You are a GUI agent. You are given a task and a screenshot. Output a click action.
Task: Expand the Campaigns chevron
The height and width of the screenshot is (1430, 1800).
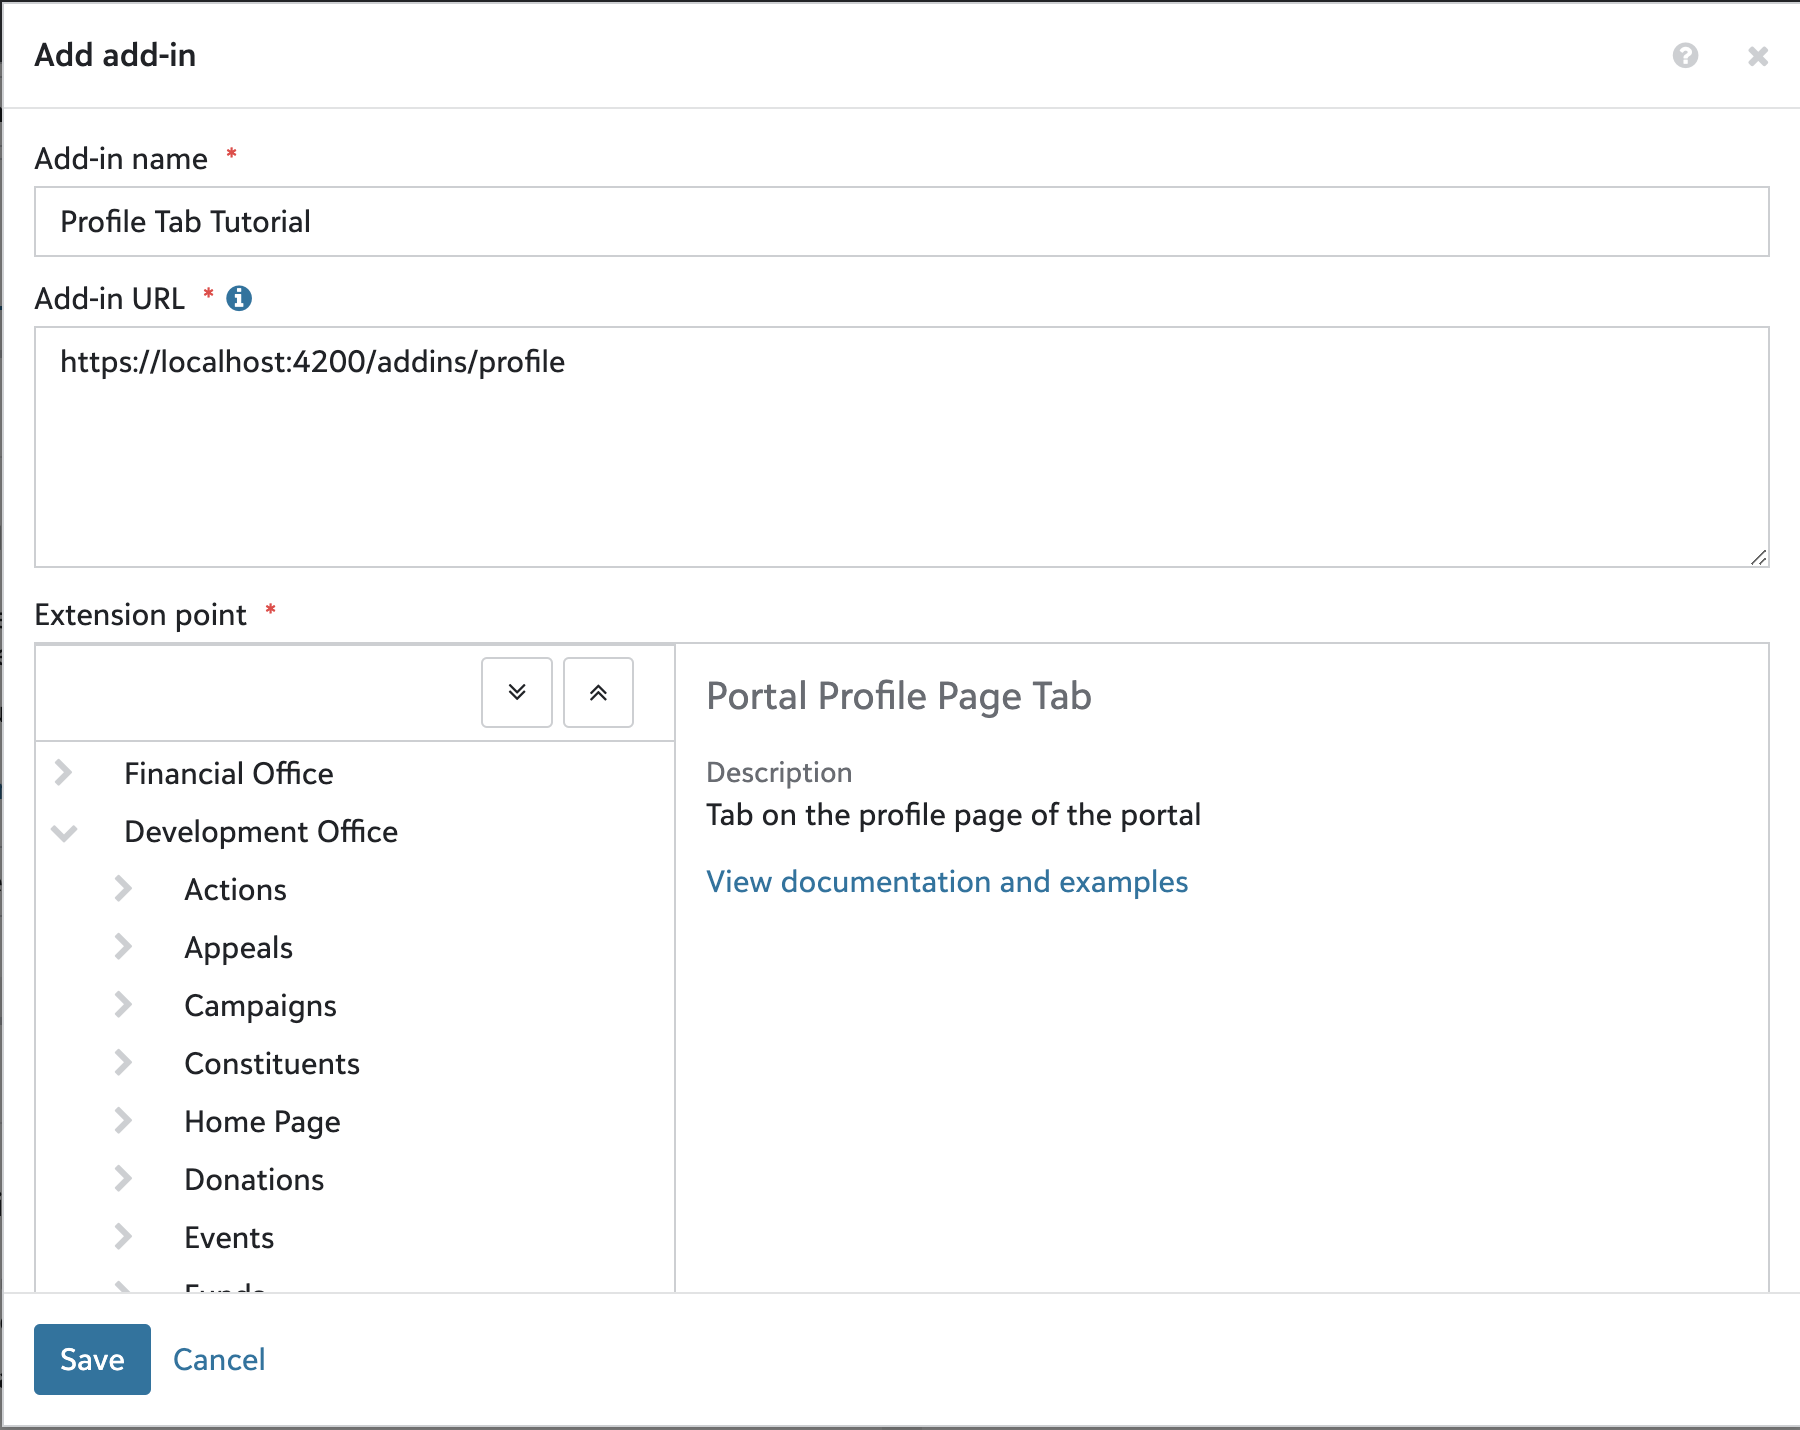click(x=123, y=1005)
